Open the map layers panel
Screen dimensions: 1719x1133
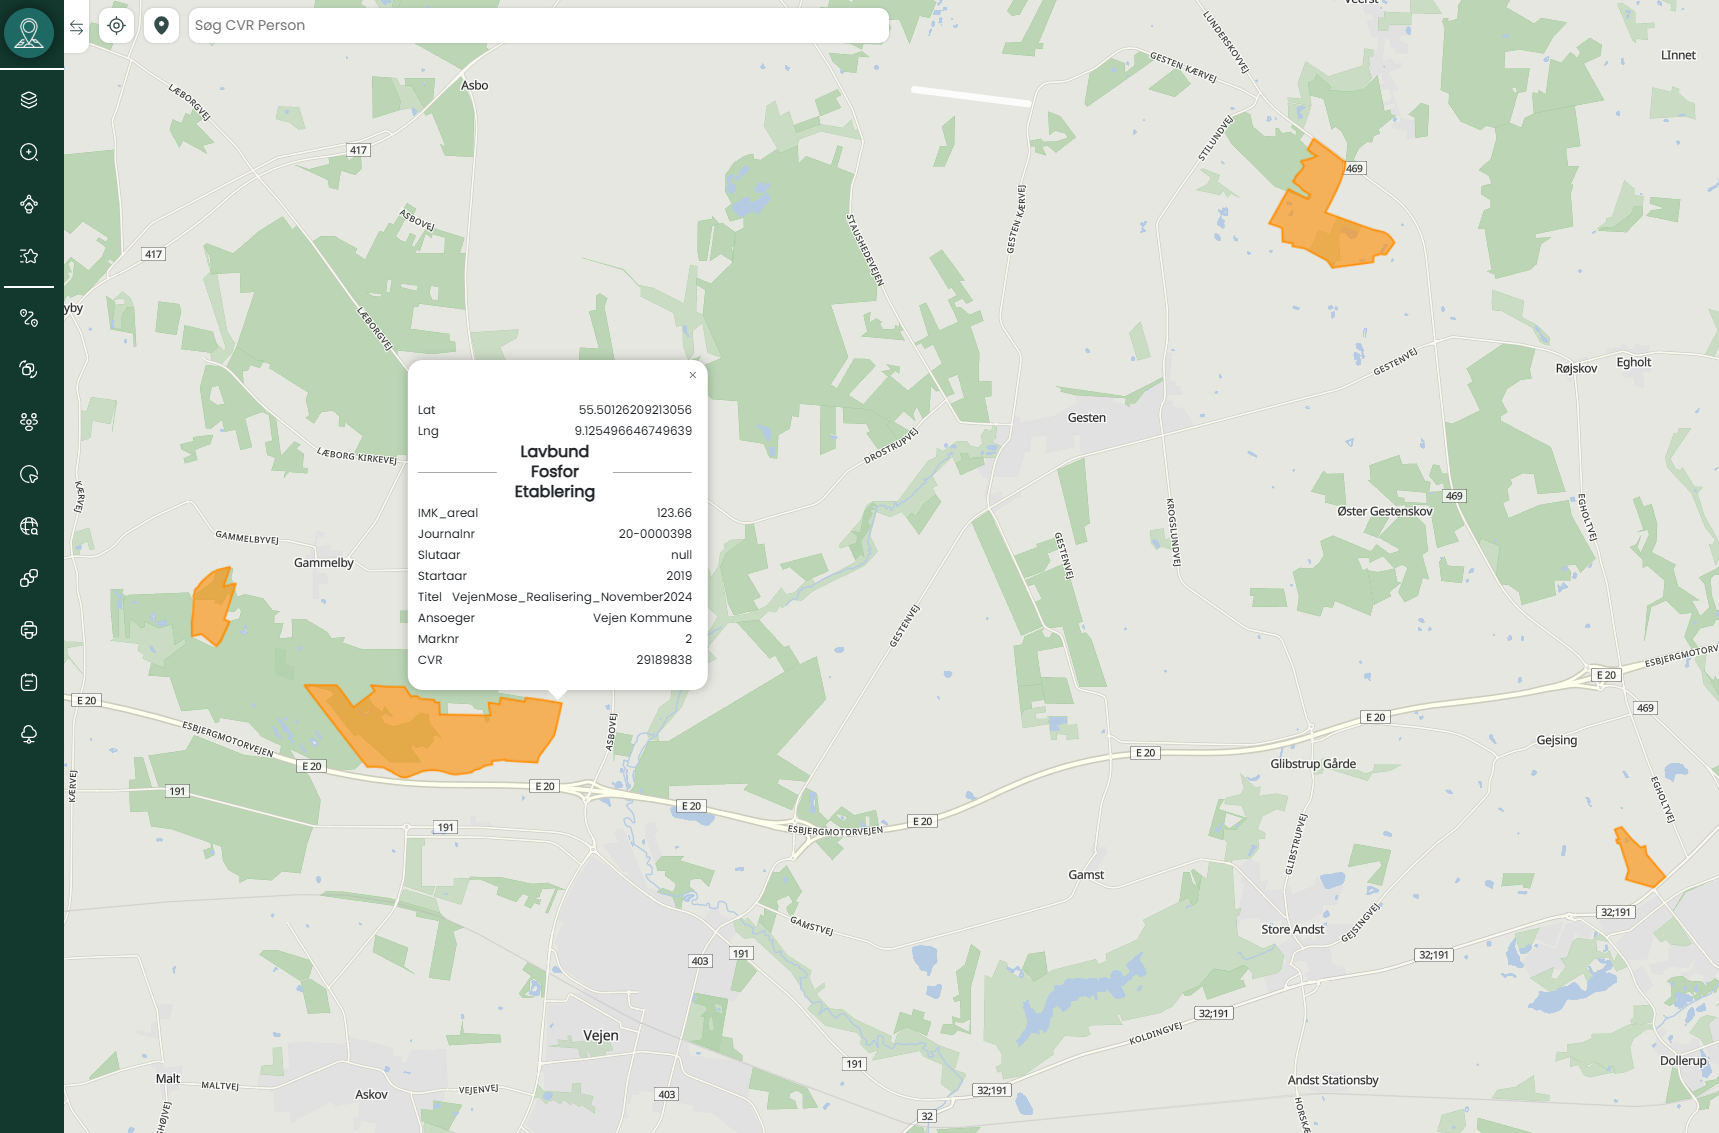tap(29, 100)
